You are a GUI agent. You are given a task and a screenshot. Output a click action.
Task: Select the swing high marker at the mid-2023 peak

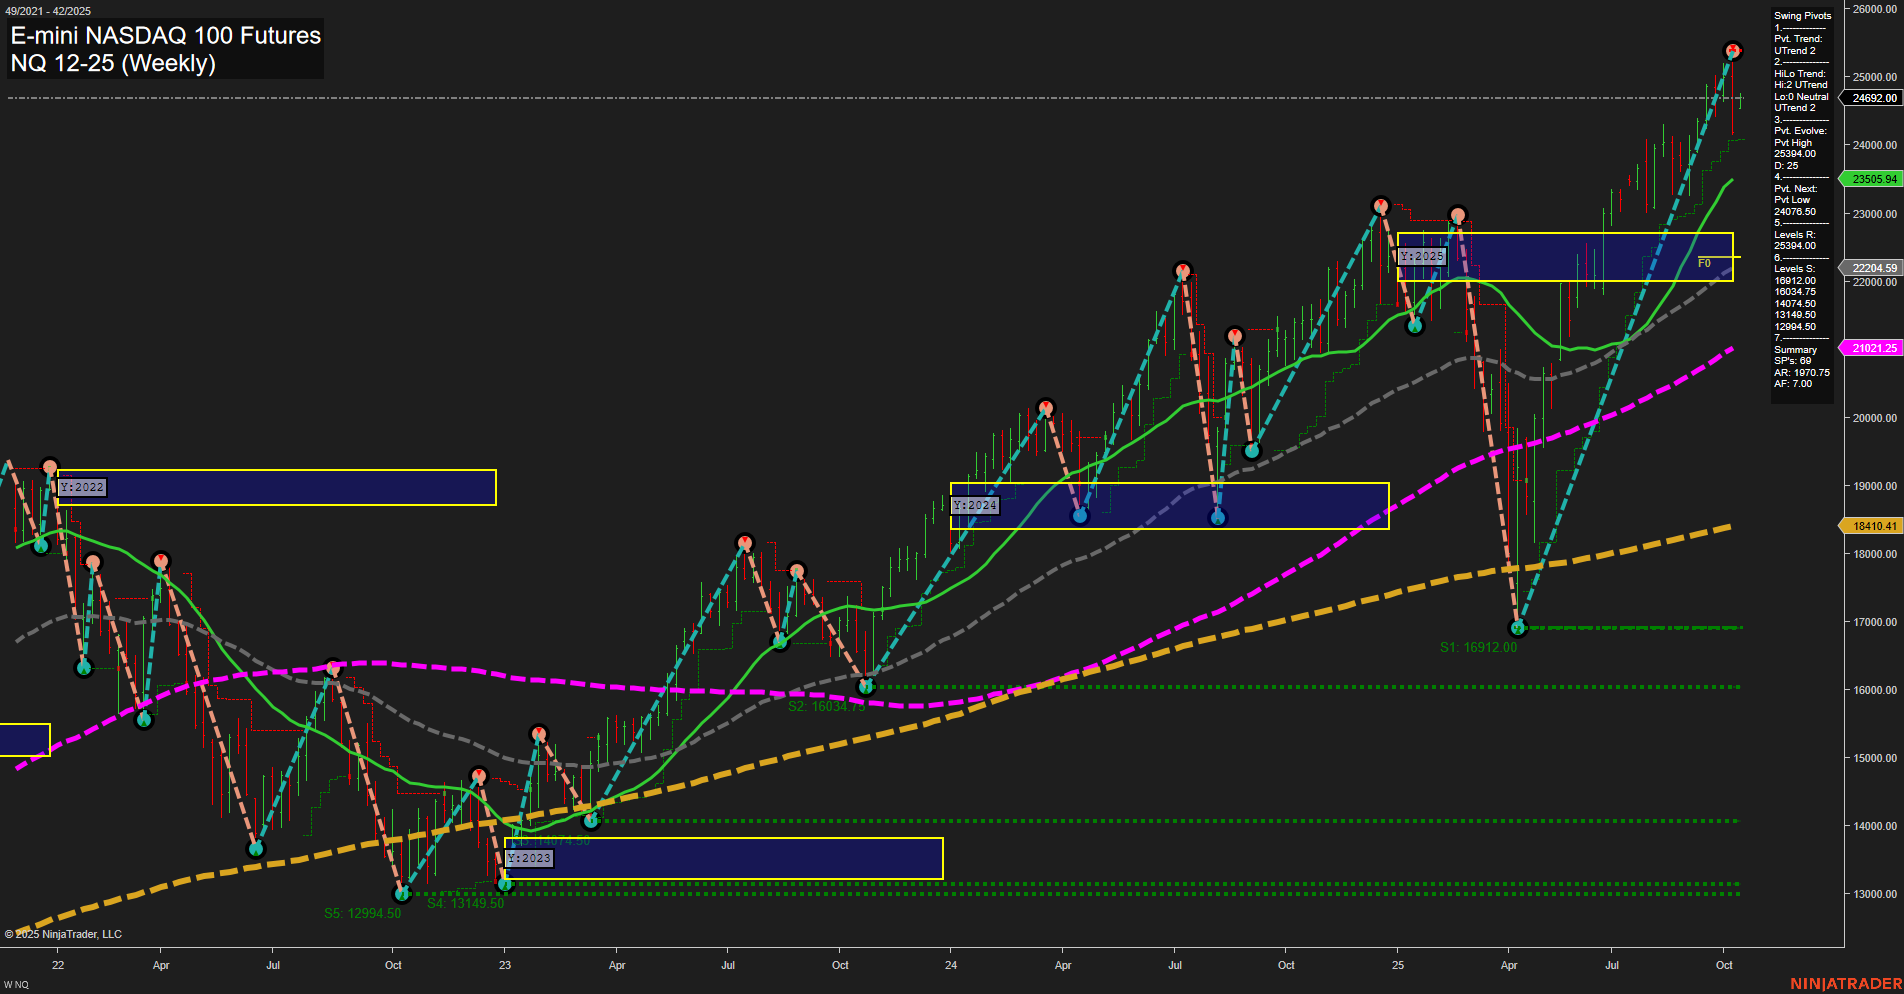click(745, 541)
